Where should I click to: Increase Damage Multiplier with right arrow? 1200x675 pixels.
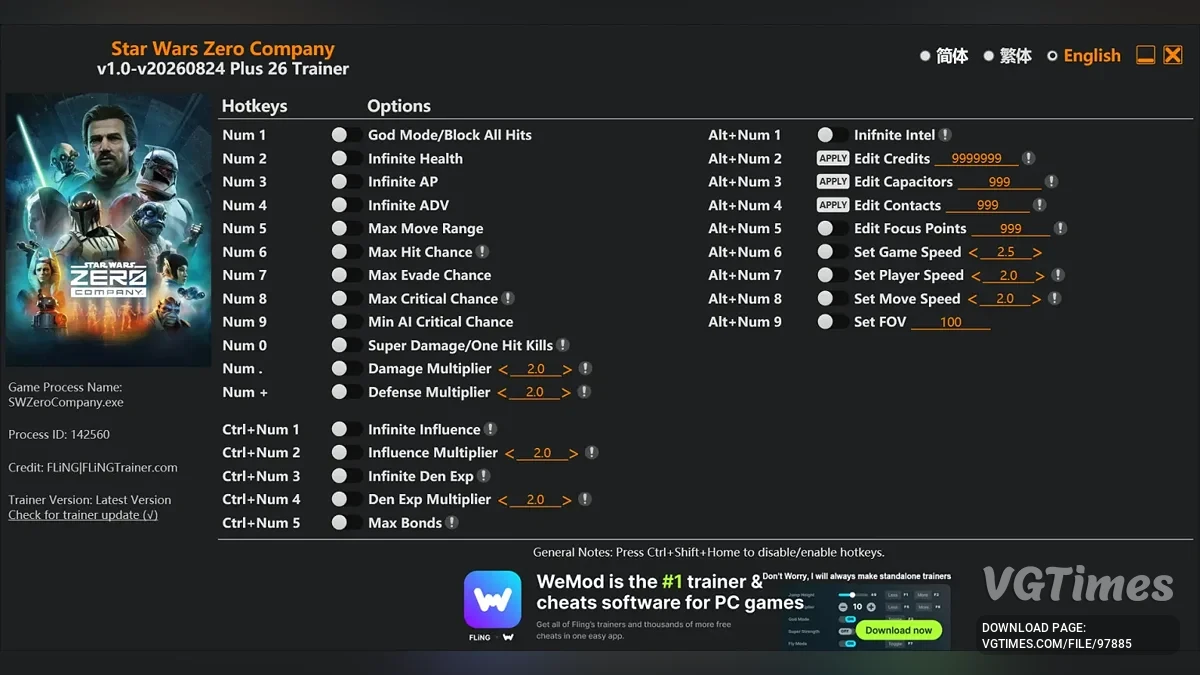(x=567, y=369)
